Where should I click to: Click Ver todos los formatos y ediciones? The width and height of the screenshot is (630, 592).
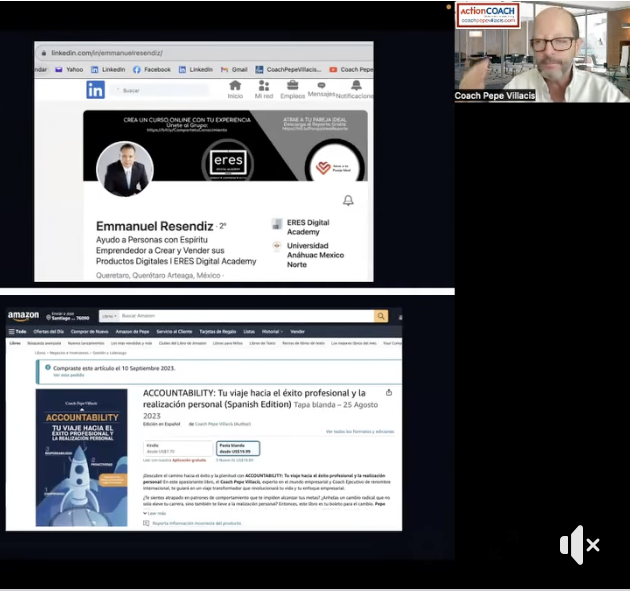click(x=360, y=431)
